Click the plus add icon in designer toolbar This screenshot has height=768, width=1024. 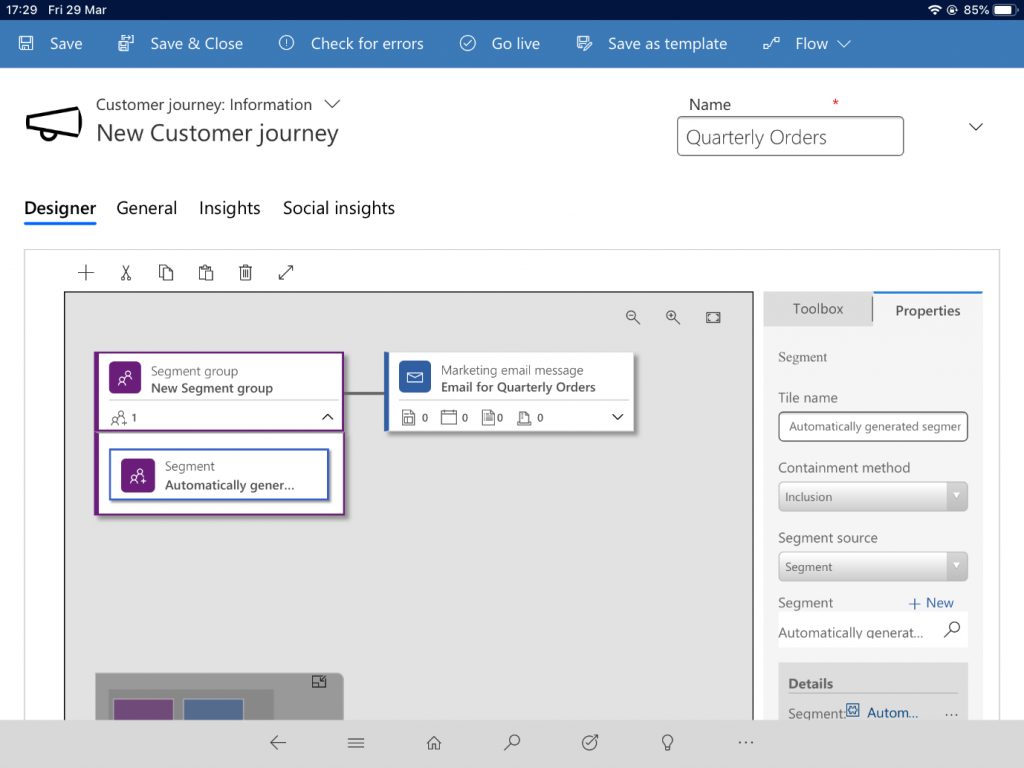point(86,272)
